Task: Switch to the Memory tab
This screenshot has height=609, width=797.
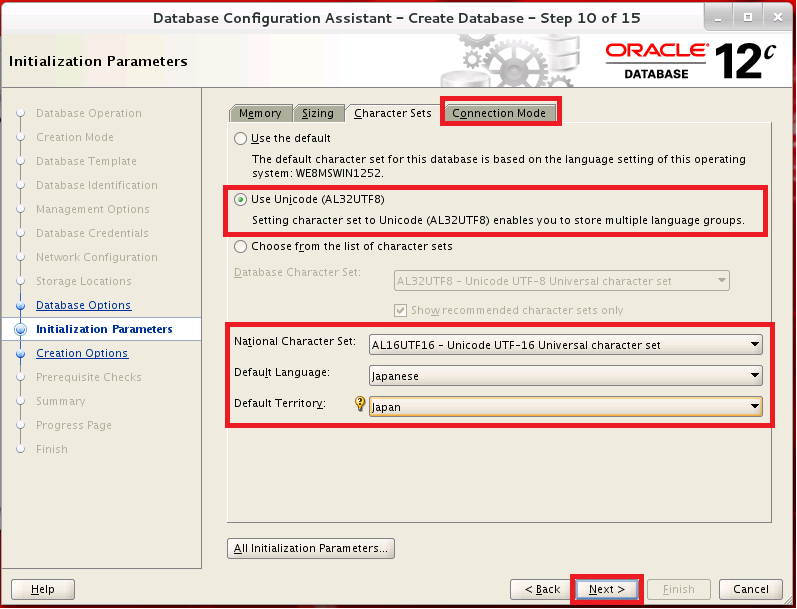Action: click(260, 113)
